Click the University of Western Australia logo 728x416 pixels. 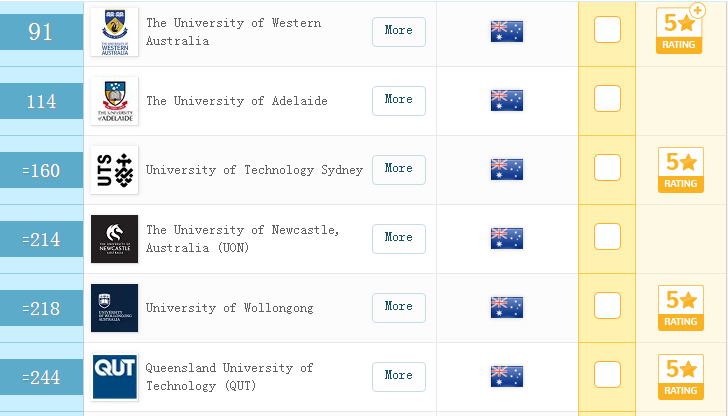114,32
